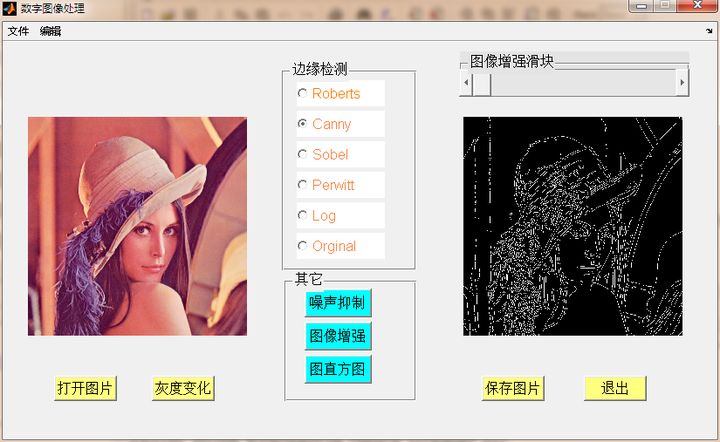Viewport: 720px width, 442px height.
Task: Click the slider's left arrow
Action: tap(466, 83)
